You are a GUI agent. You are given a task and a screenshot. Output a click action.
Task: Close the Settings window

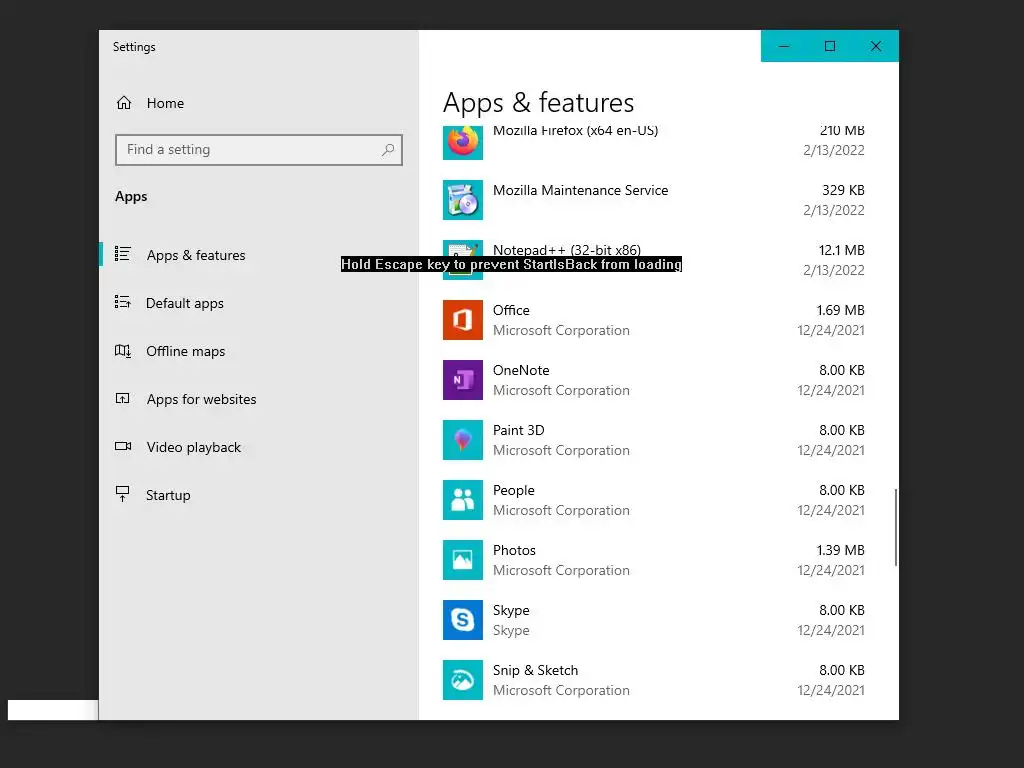[x=876, y=46]
